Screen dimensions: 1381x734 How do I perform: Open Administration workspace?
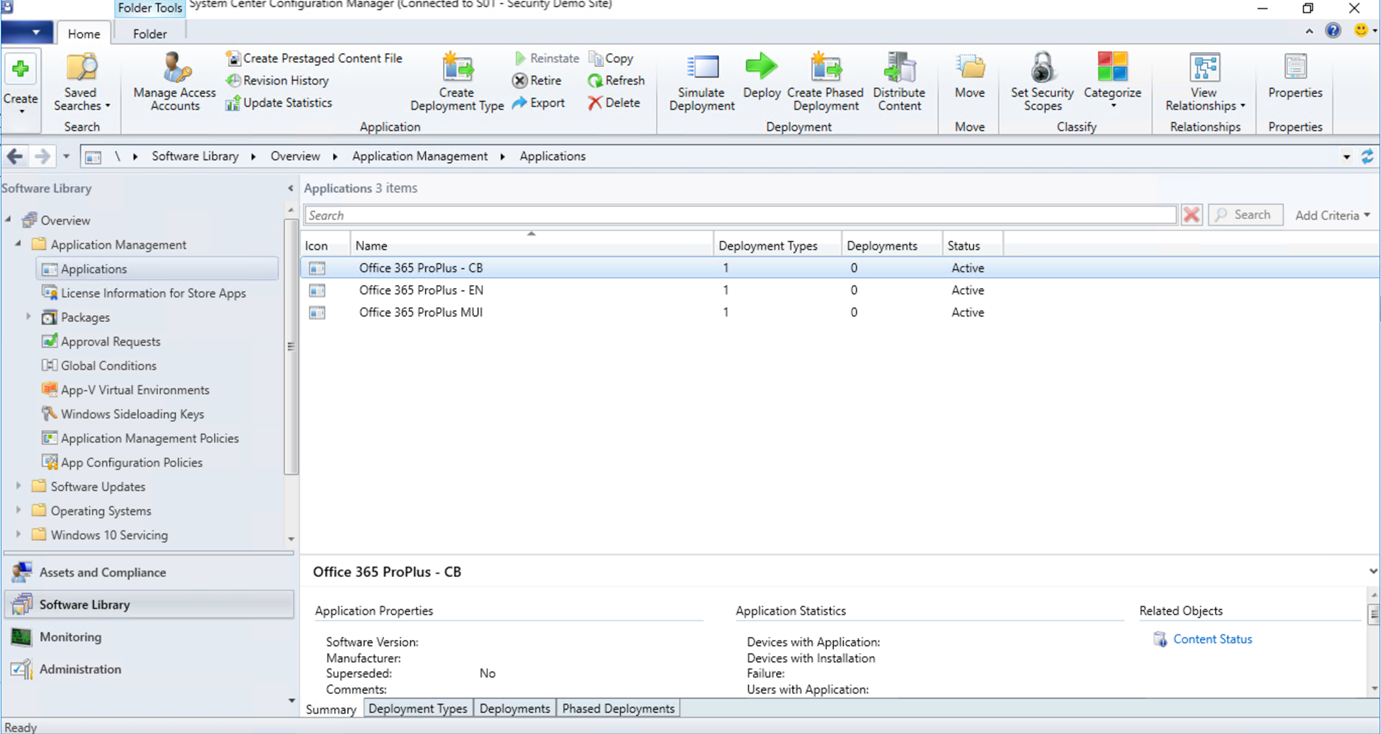coord(149,669)
